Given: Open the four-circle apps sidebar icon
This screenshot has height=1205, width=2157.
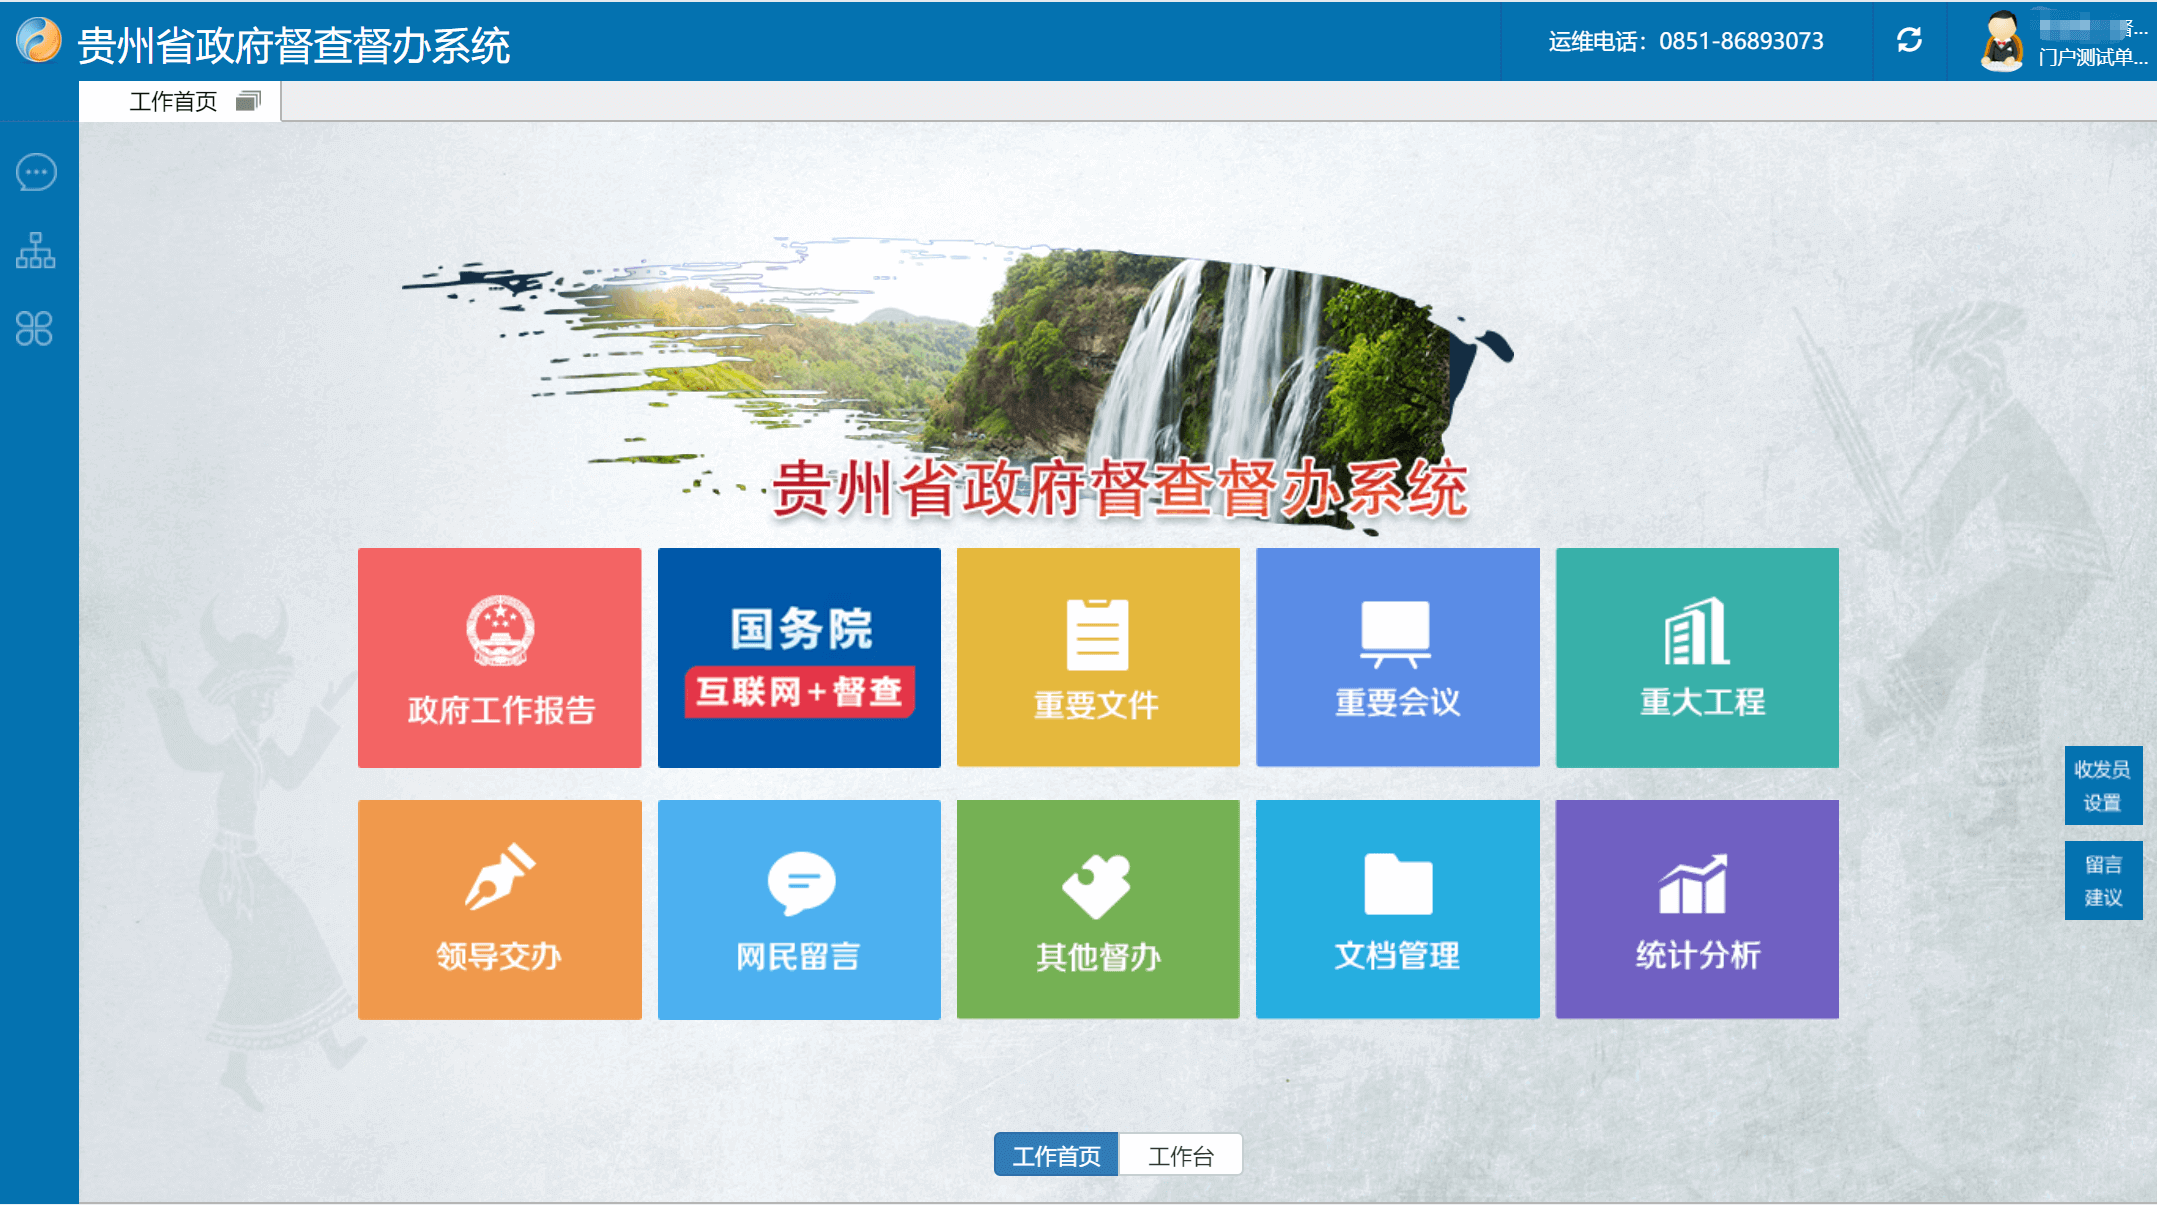Looking at the screenshot, I should coord(35,329).
